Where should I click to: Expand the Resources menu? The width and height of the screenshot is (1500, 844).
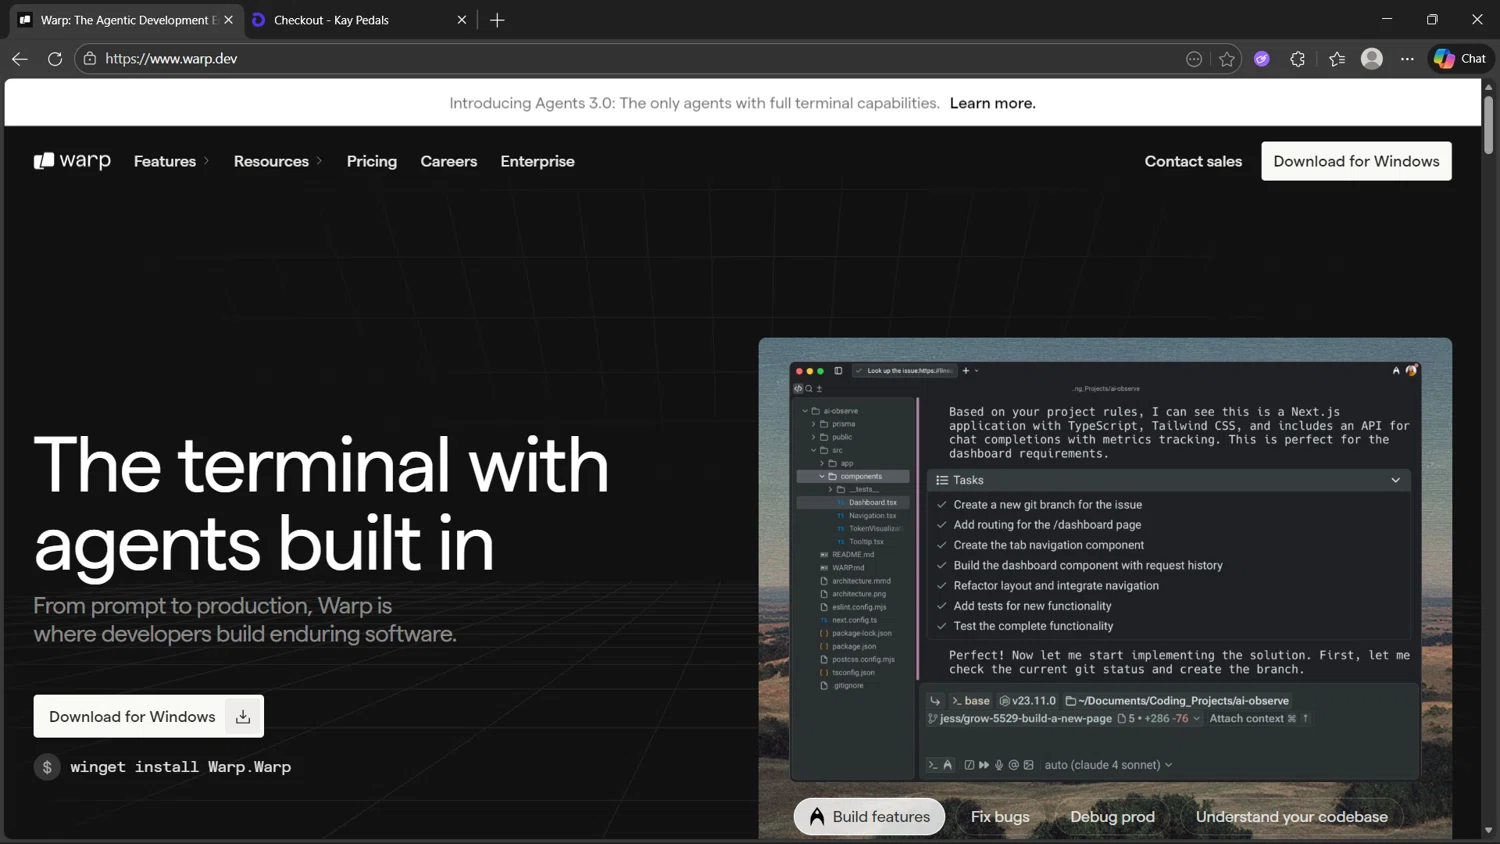[x=278, y=161]
